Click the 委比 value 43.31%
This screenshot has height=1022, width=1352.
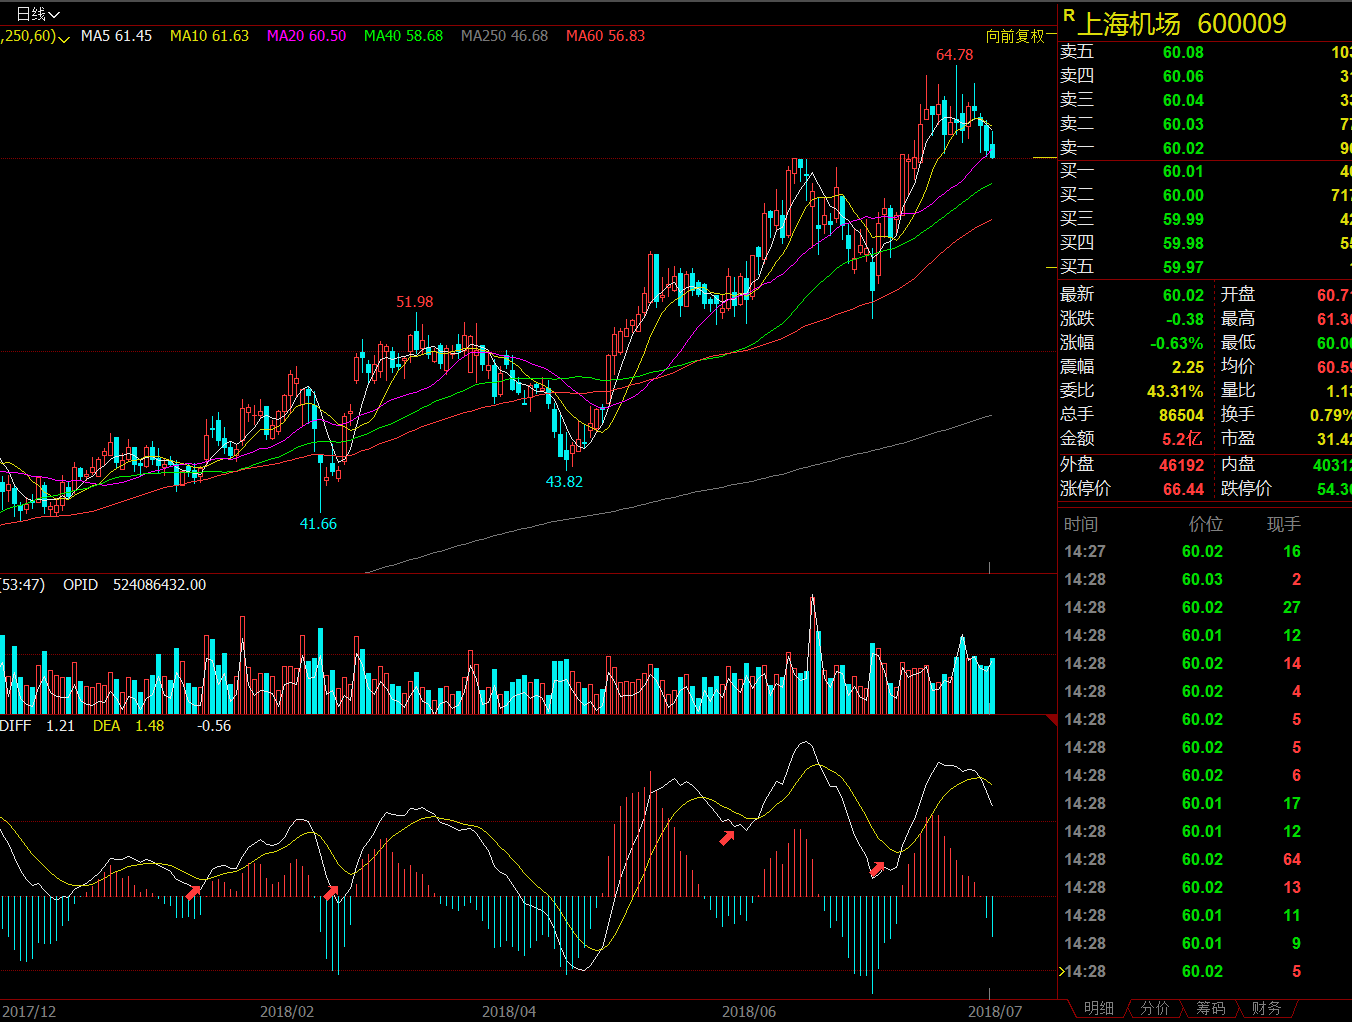pos(1175,391)
